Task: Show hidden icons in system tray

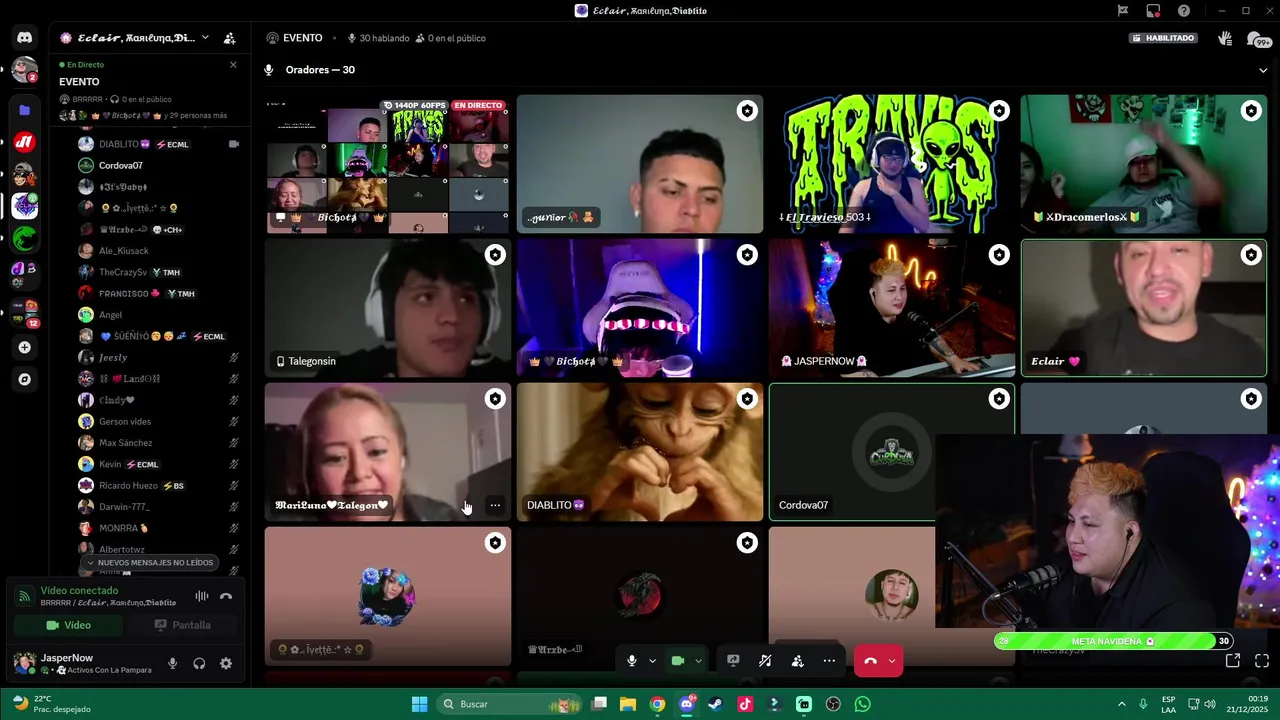Action: click(x=1121, y=704)
